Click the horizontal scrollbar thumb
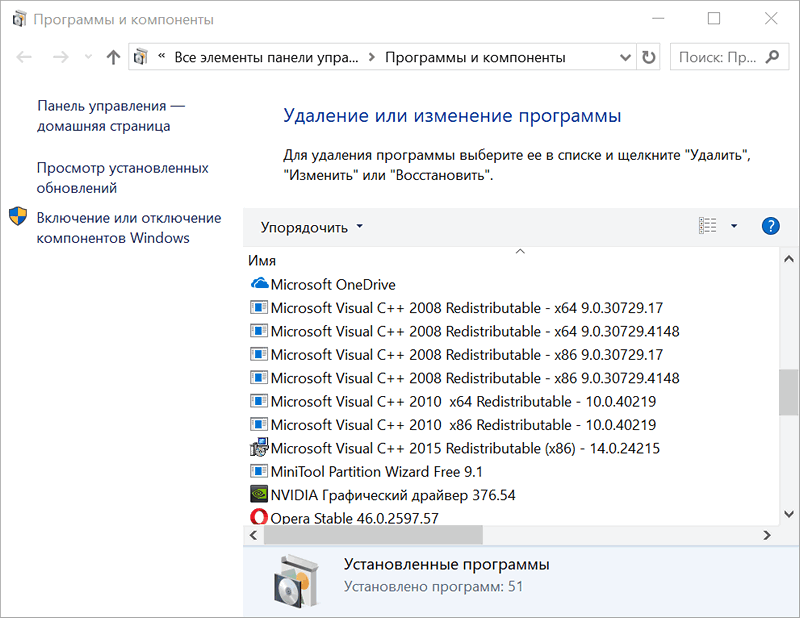The height and width of the screenshot is (618, 800). click(x=373, y=535)
